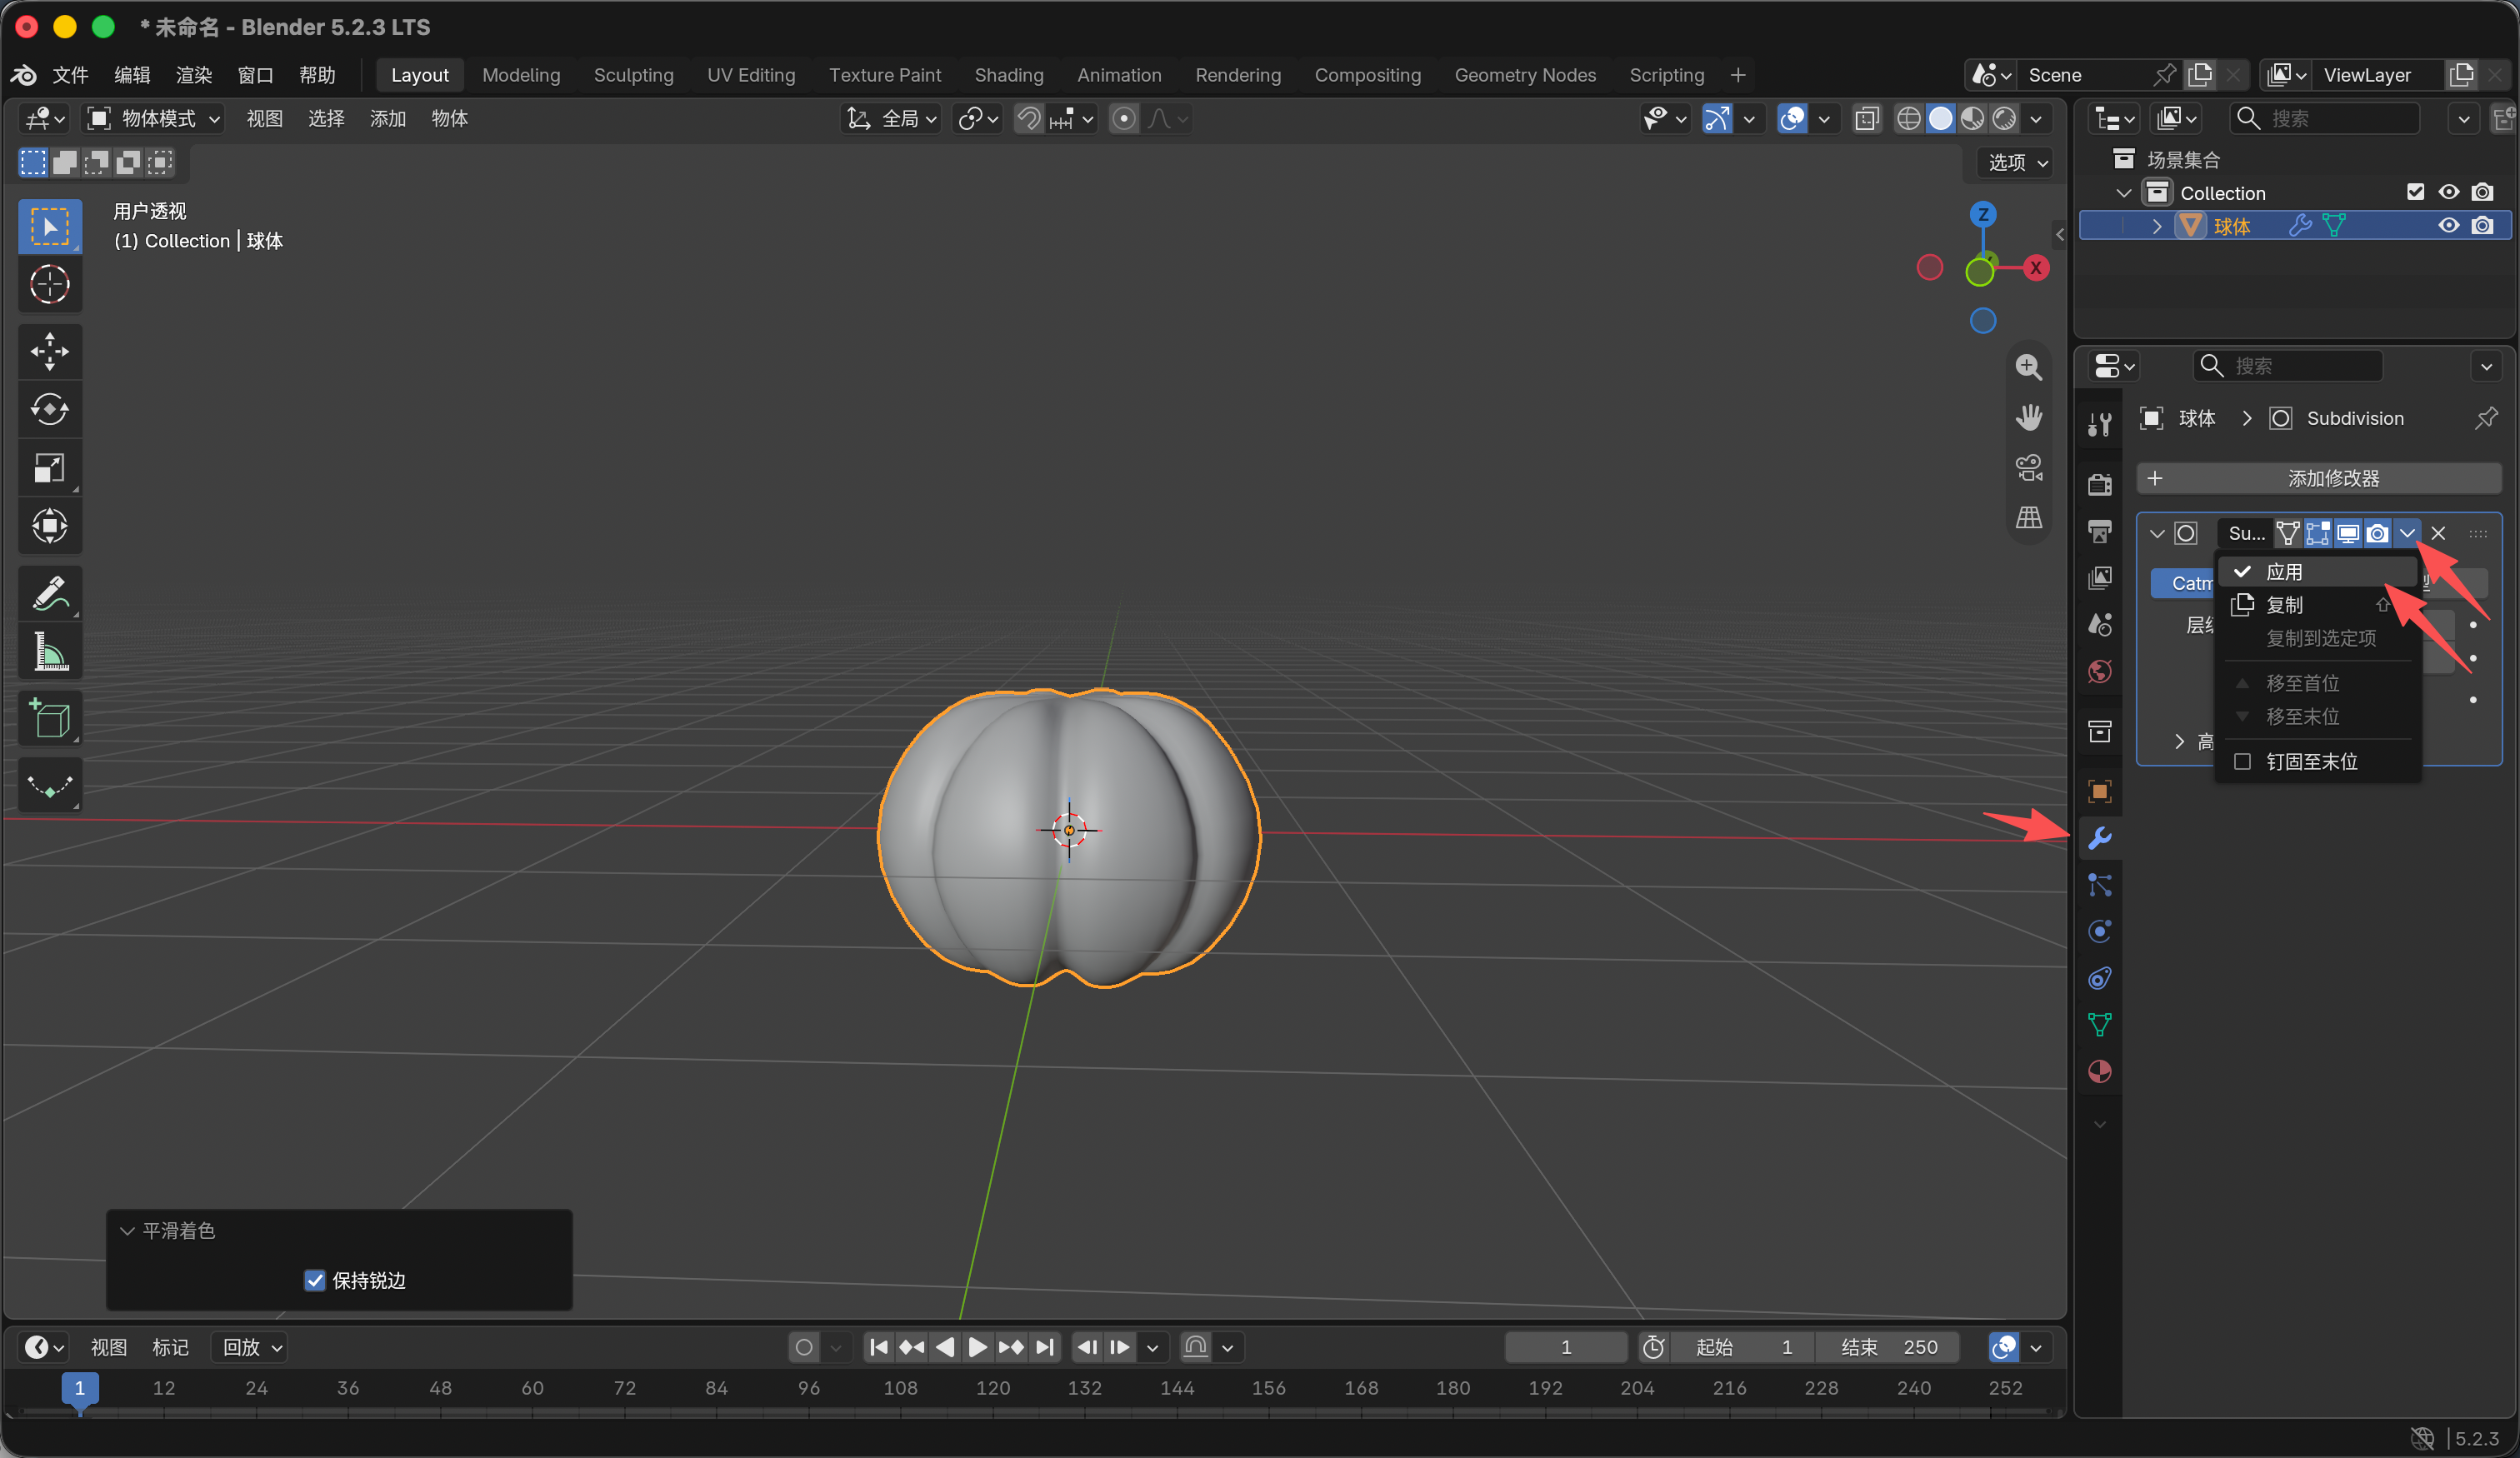2520x1458 pixels.
Task: Open the 全局 transform orientation dropdown
Action: coord(891,119)
